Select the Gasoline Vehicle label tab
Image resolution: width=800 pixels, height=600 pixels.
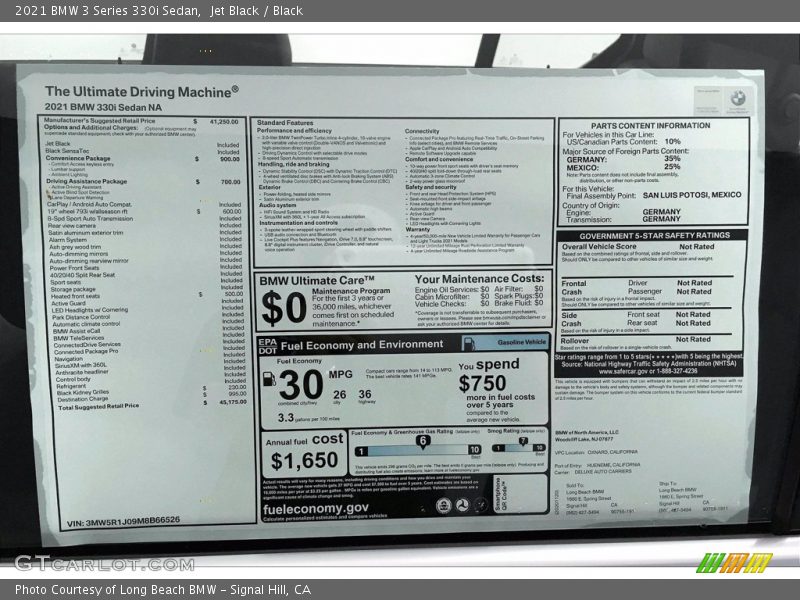[522, 342]
